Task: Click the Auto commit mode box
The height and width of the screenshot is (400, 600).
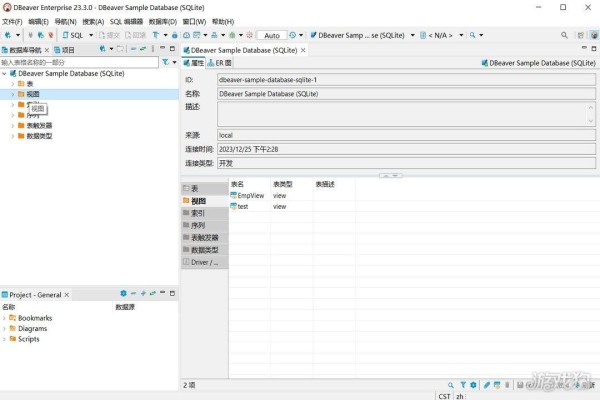Action: [272, 36]
